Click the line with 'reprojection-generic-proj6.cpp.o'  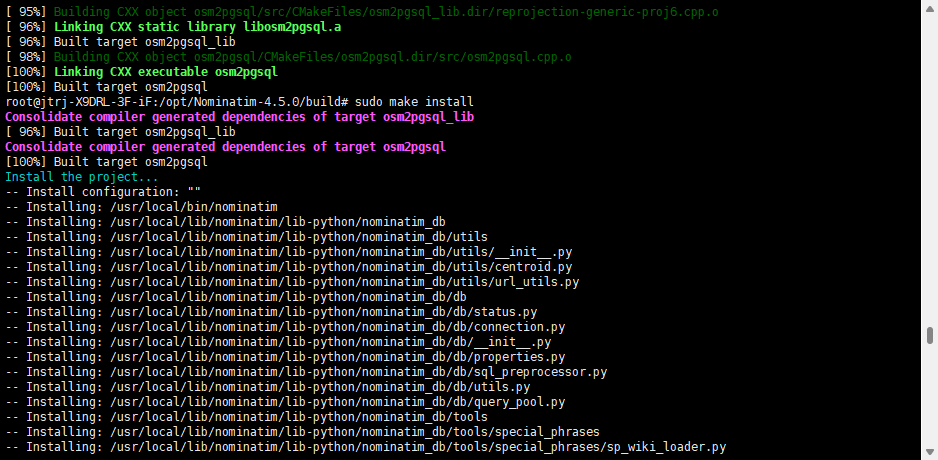pos(363,12)
